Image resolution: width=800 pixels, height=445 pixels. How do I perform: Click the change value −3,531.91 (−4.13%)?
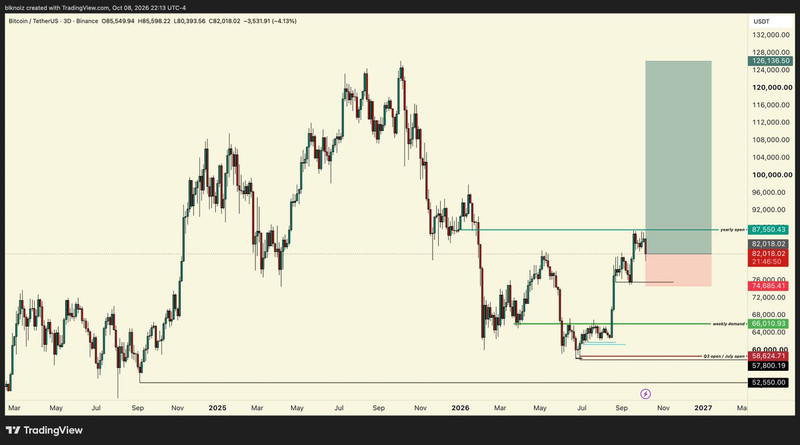coord(270,21)
